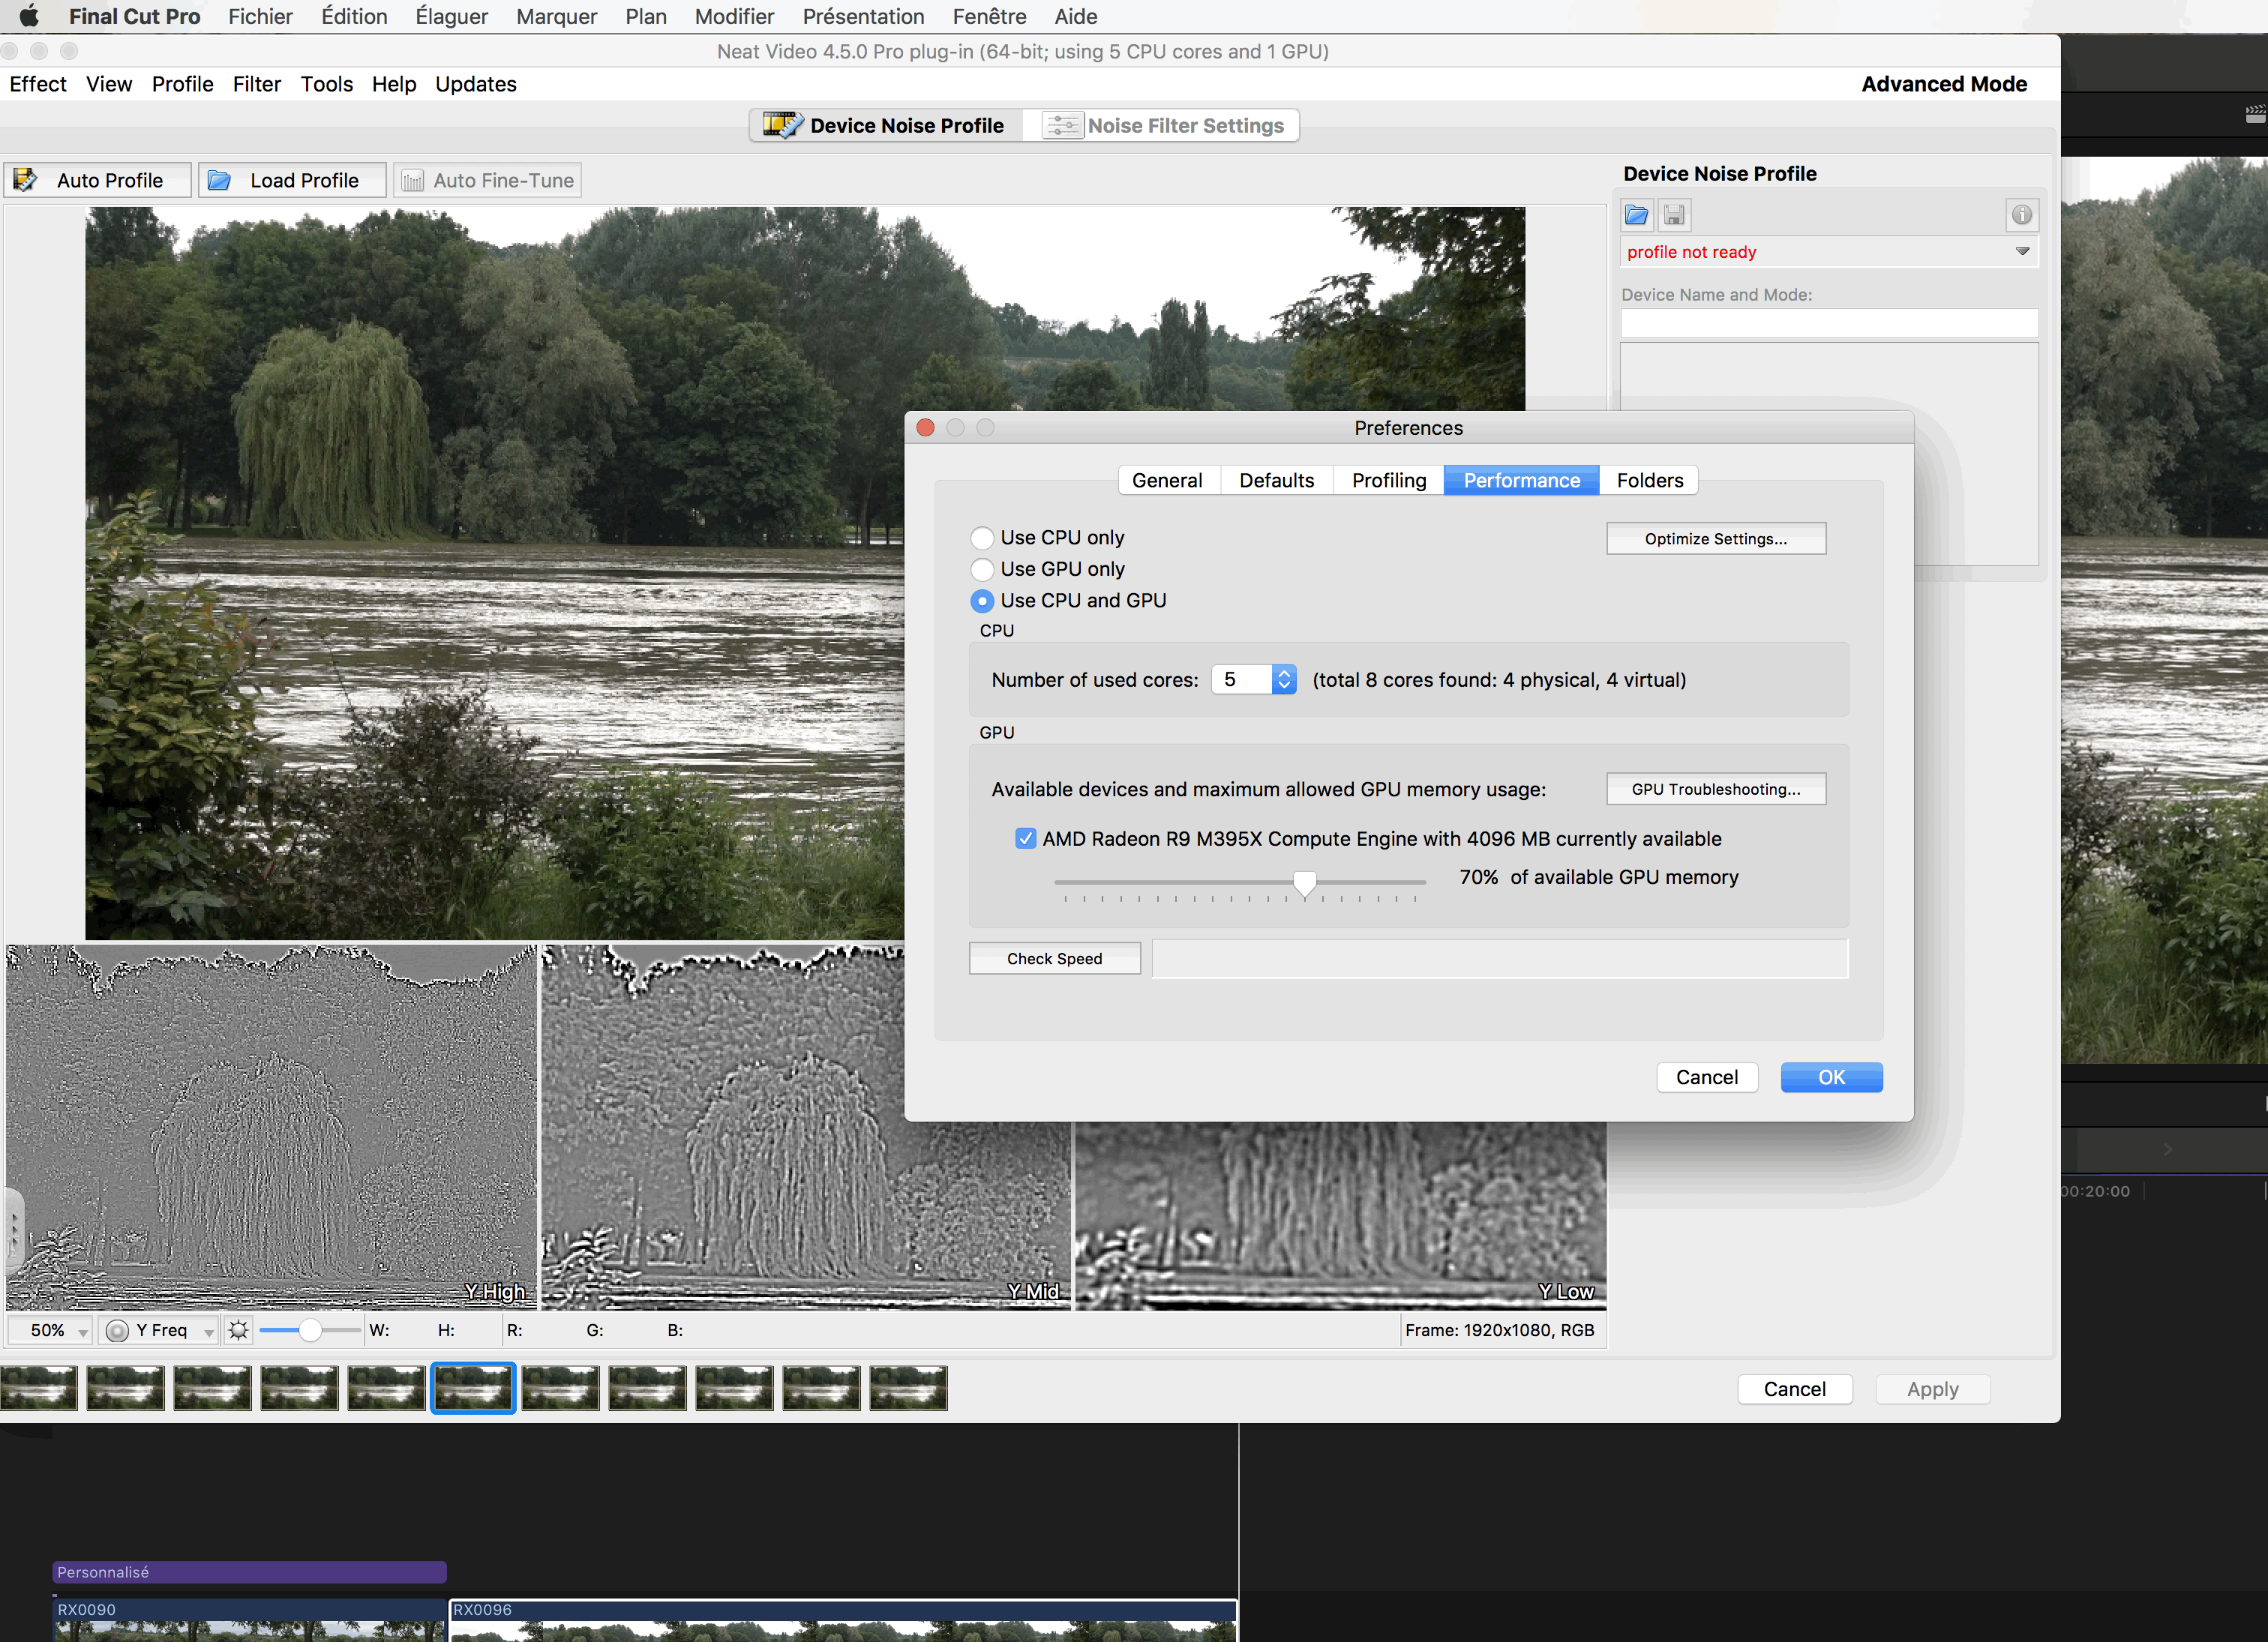
Task: Click the Noise Filter Settings sliders icon
Action: 1062,125
